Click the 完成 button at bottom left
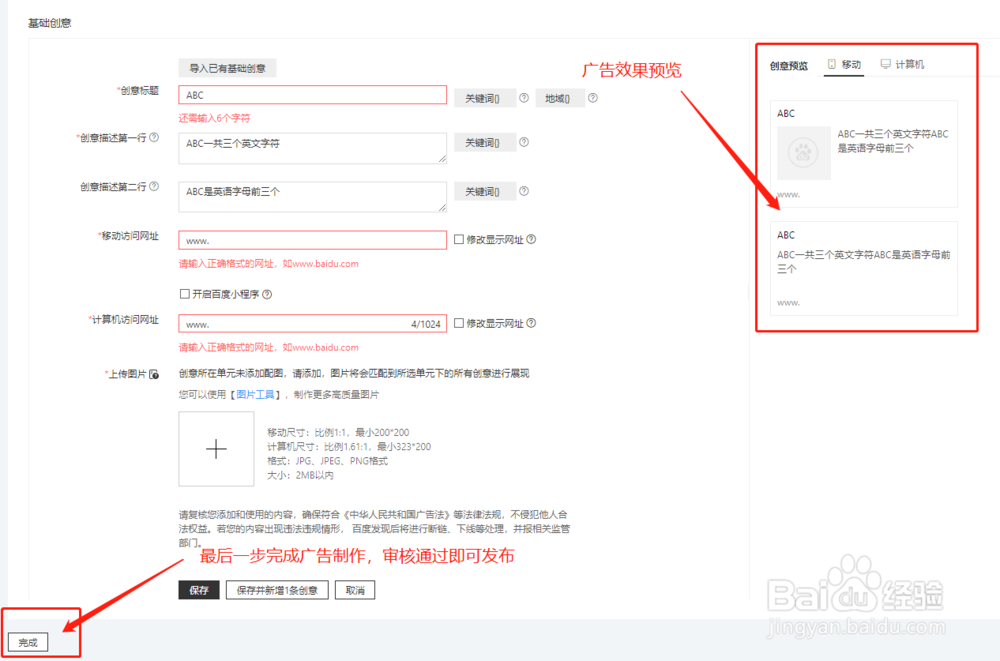The width and height of the screenshot is (1000, 661). pos(28,641)
